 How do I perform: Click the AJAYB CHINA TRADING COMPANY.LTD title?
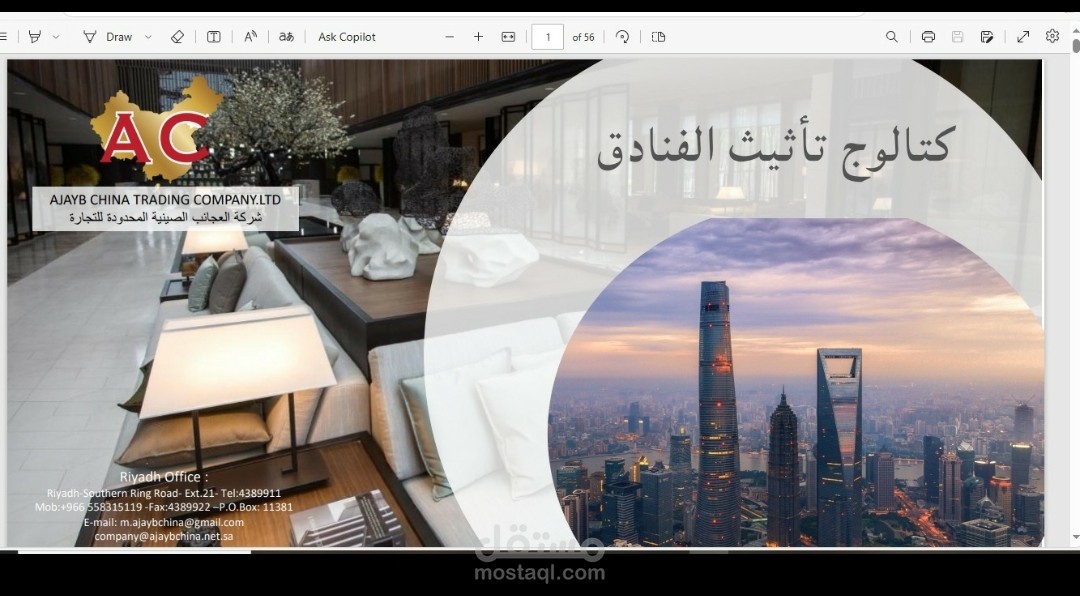165,199
